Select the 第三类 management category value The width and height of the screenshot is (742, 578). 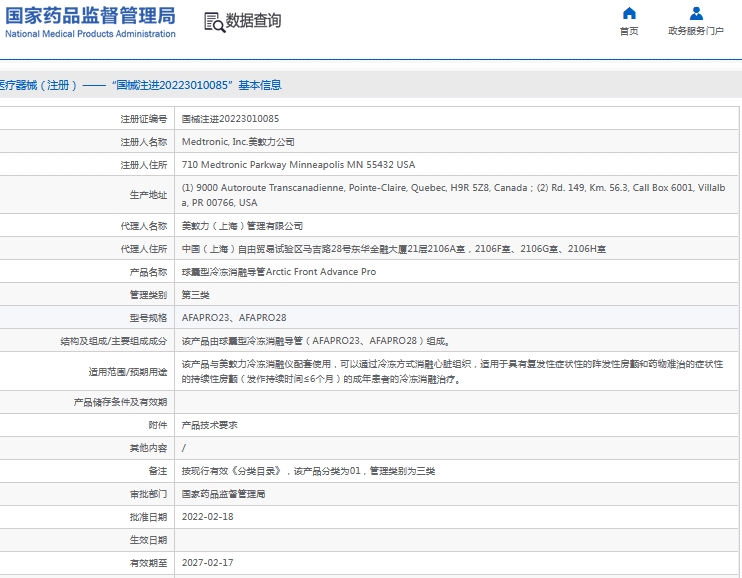(195, 295)
